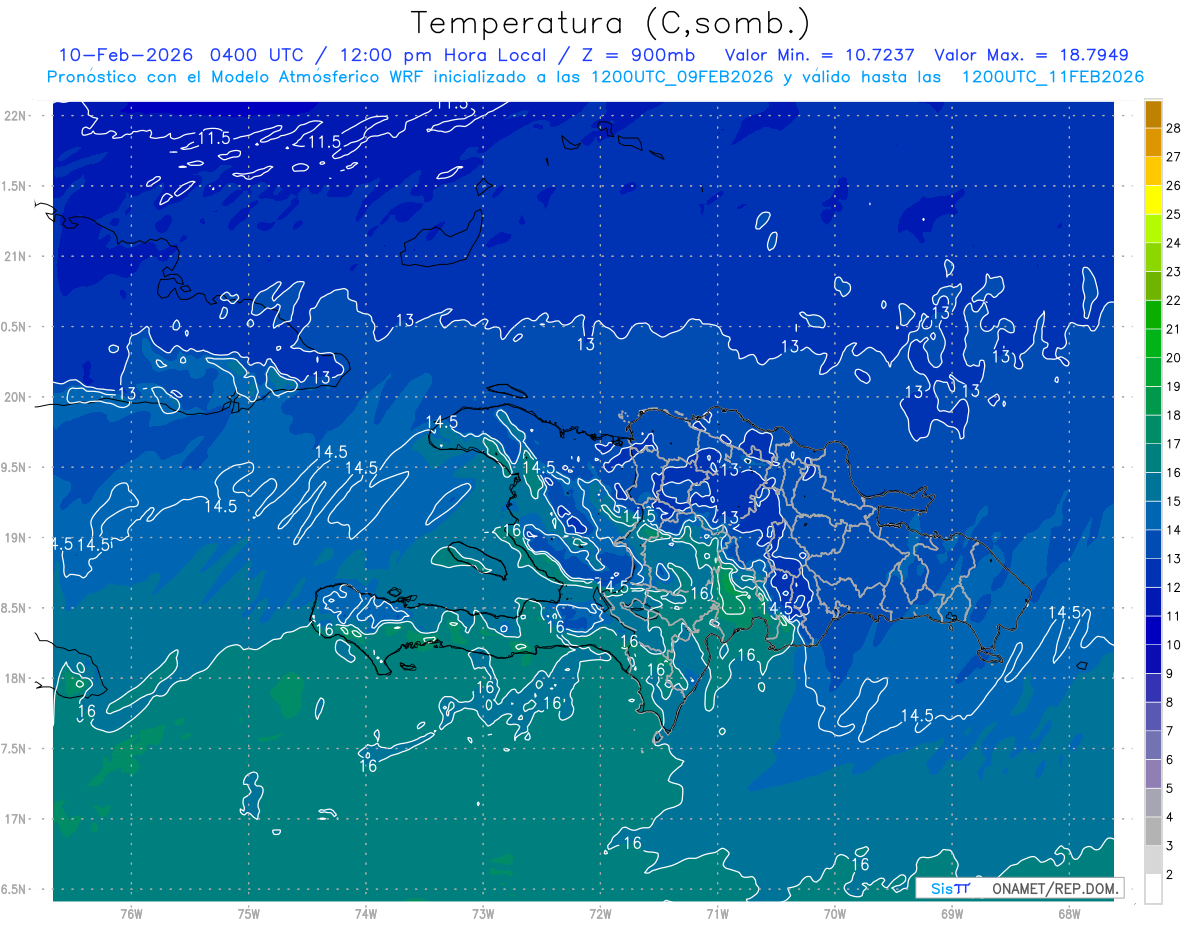Select the 'Valor Min. = 10.7237' readout
1200x927 pixels.
818,55
